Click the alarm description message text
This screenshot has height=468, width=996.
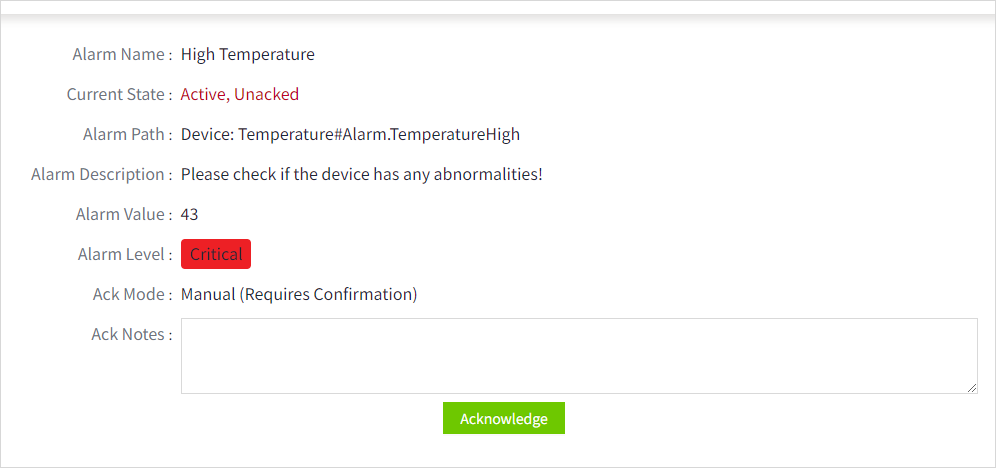pyautogui.click(x=361, y=174)
